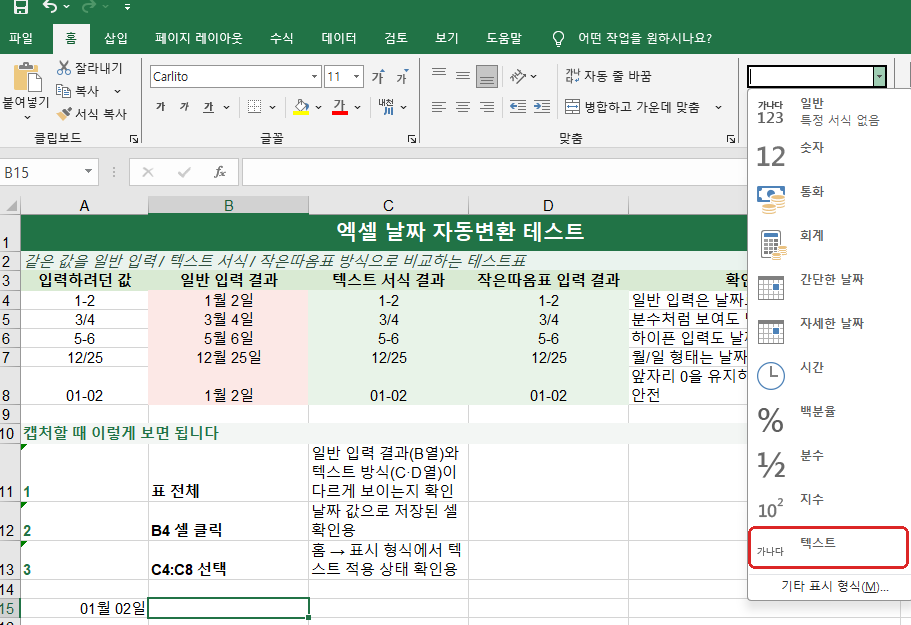Click the phonetic guide (내천) icon
Image resolution: width=911 pixels, height=625 pixels.
click(x=386, y=107)
